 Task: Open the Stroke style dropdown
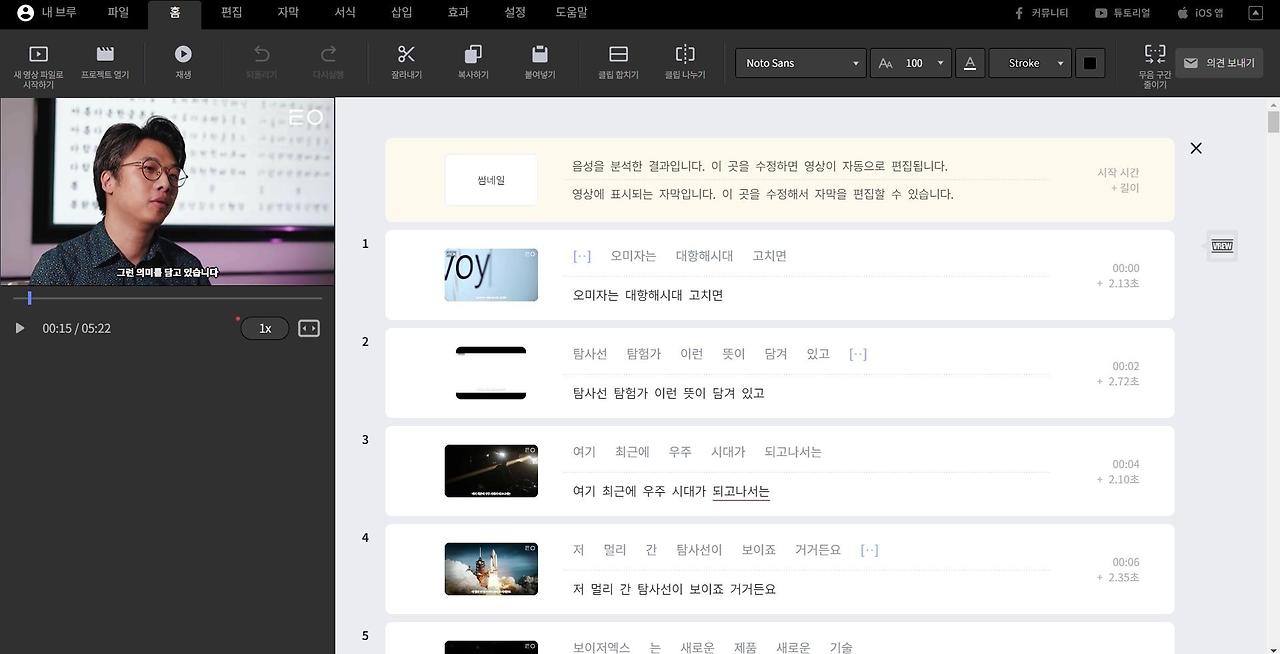pyautogui.click(x=1030, y=63)
